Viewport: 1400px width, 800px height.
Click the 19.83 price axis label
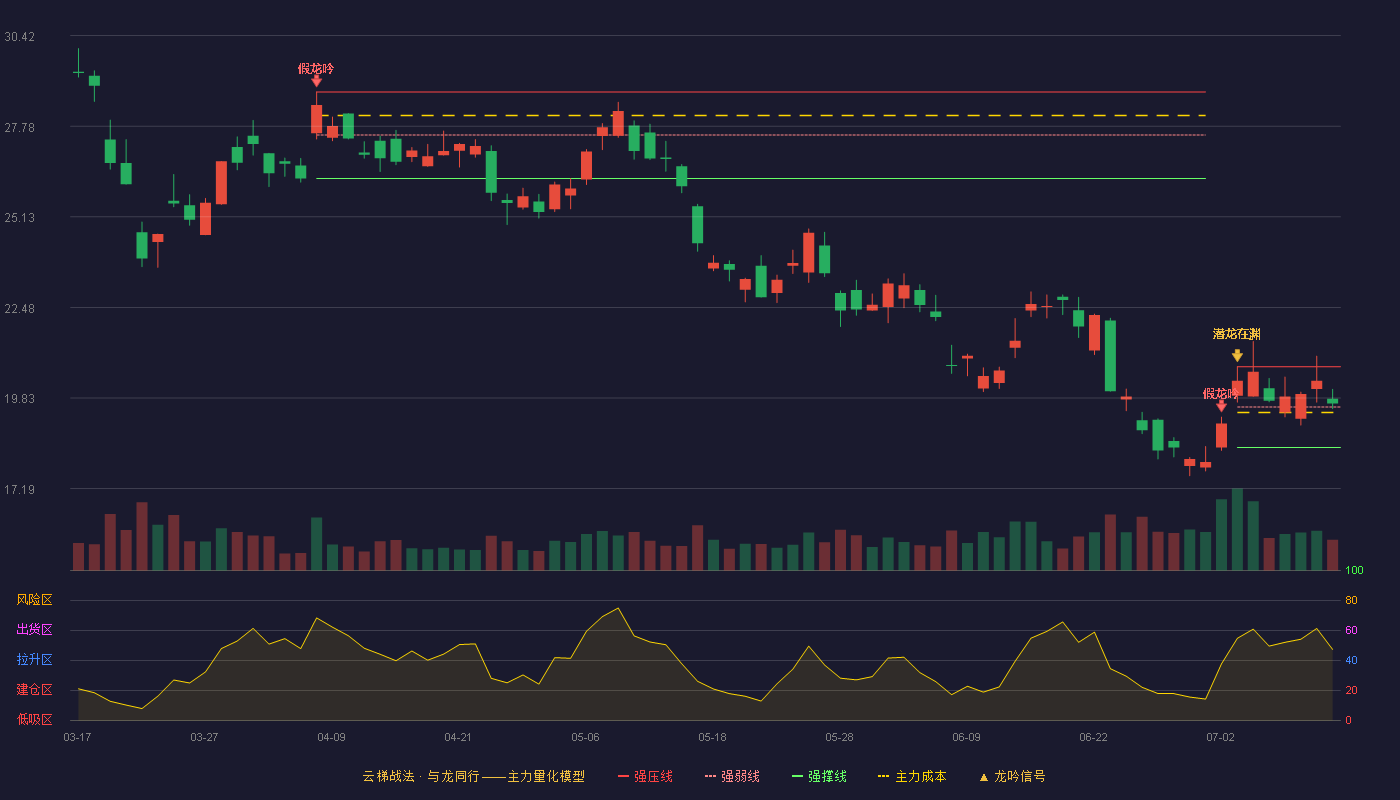(19, 399)
